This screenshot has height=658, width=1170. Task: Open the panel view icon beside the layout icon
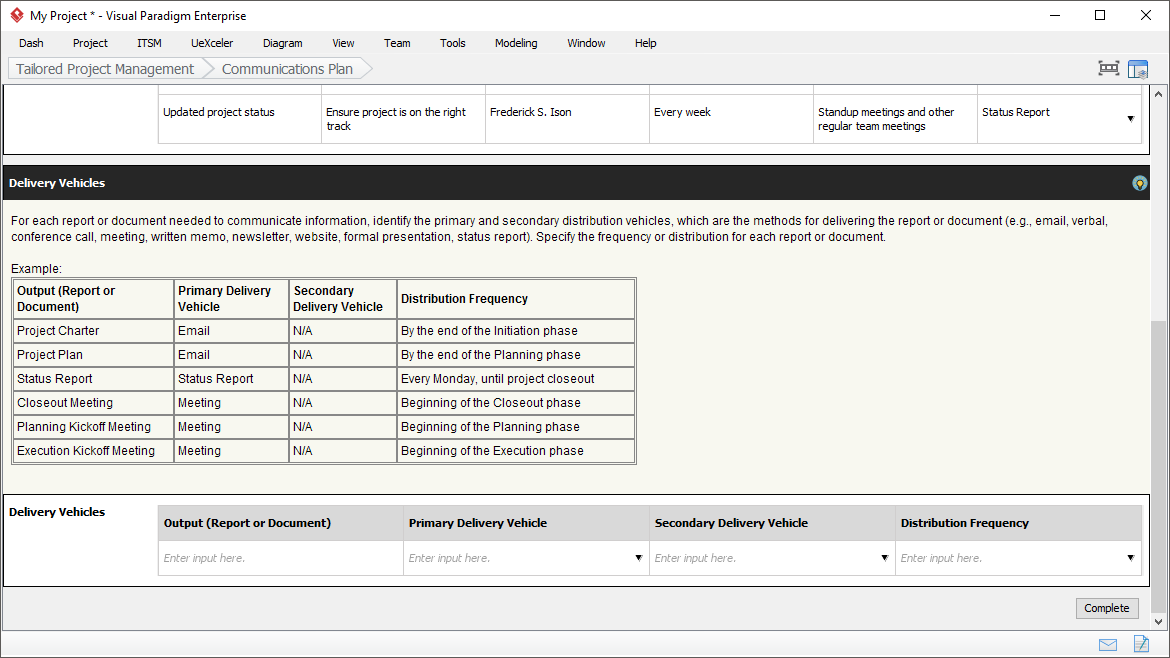pos(1138,69)
